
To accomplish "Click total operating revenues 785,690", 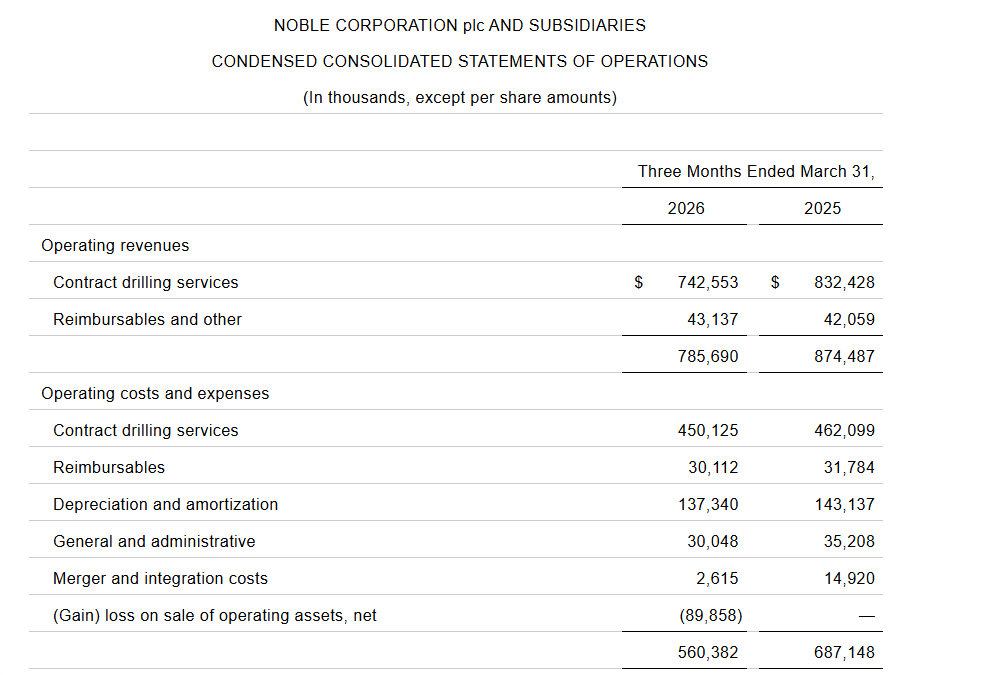I will click(707, 356).
